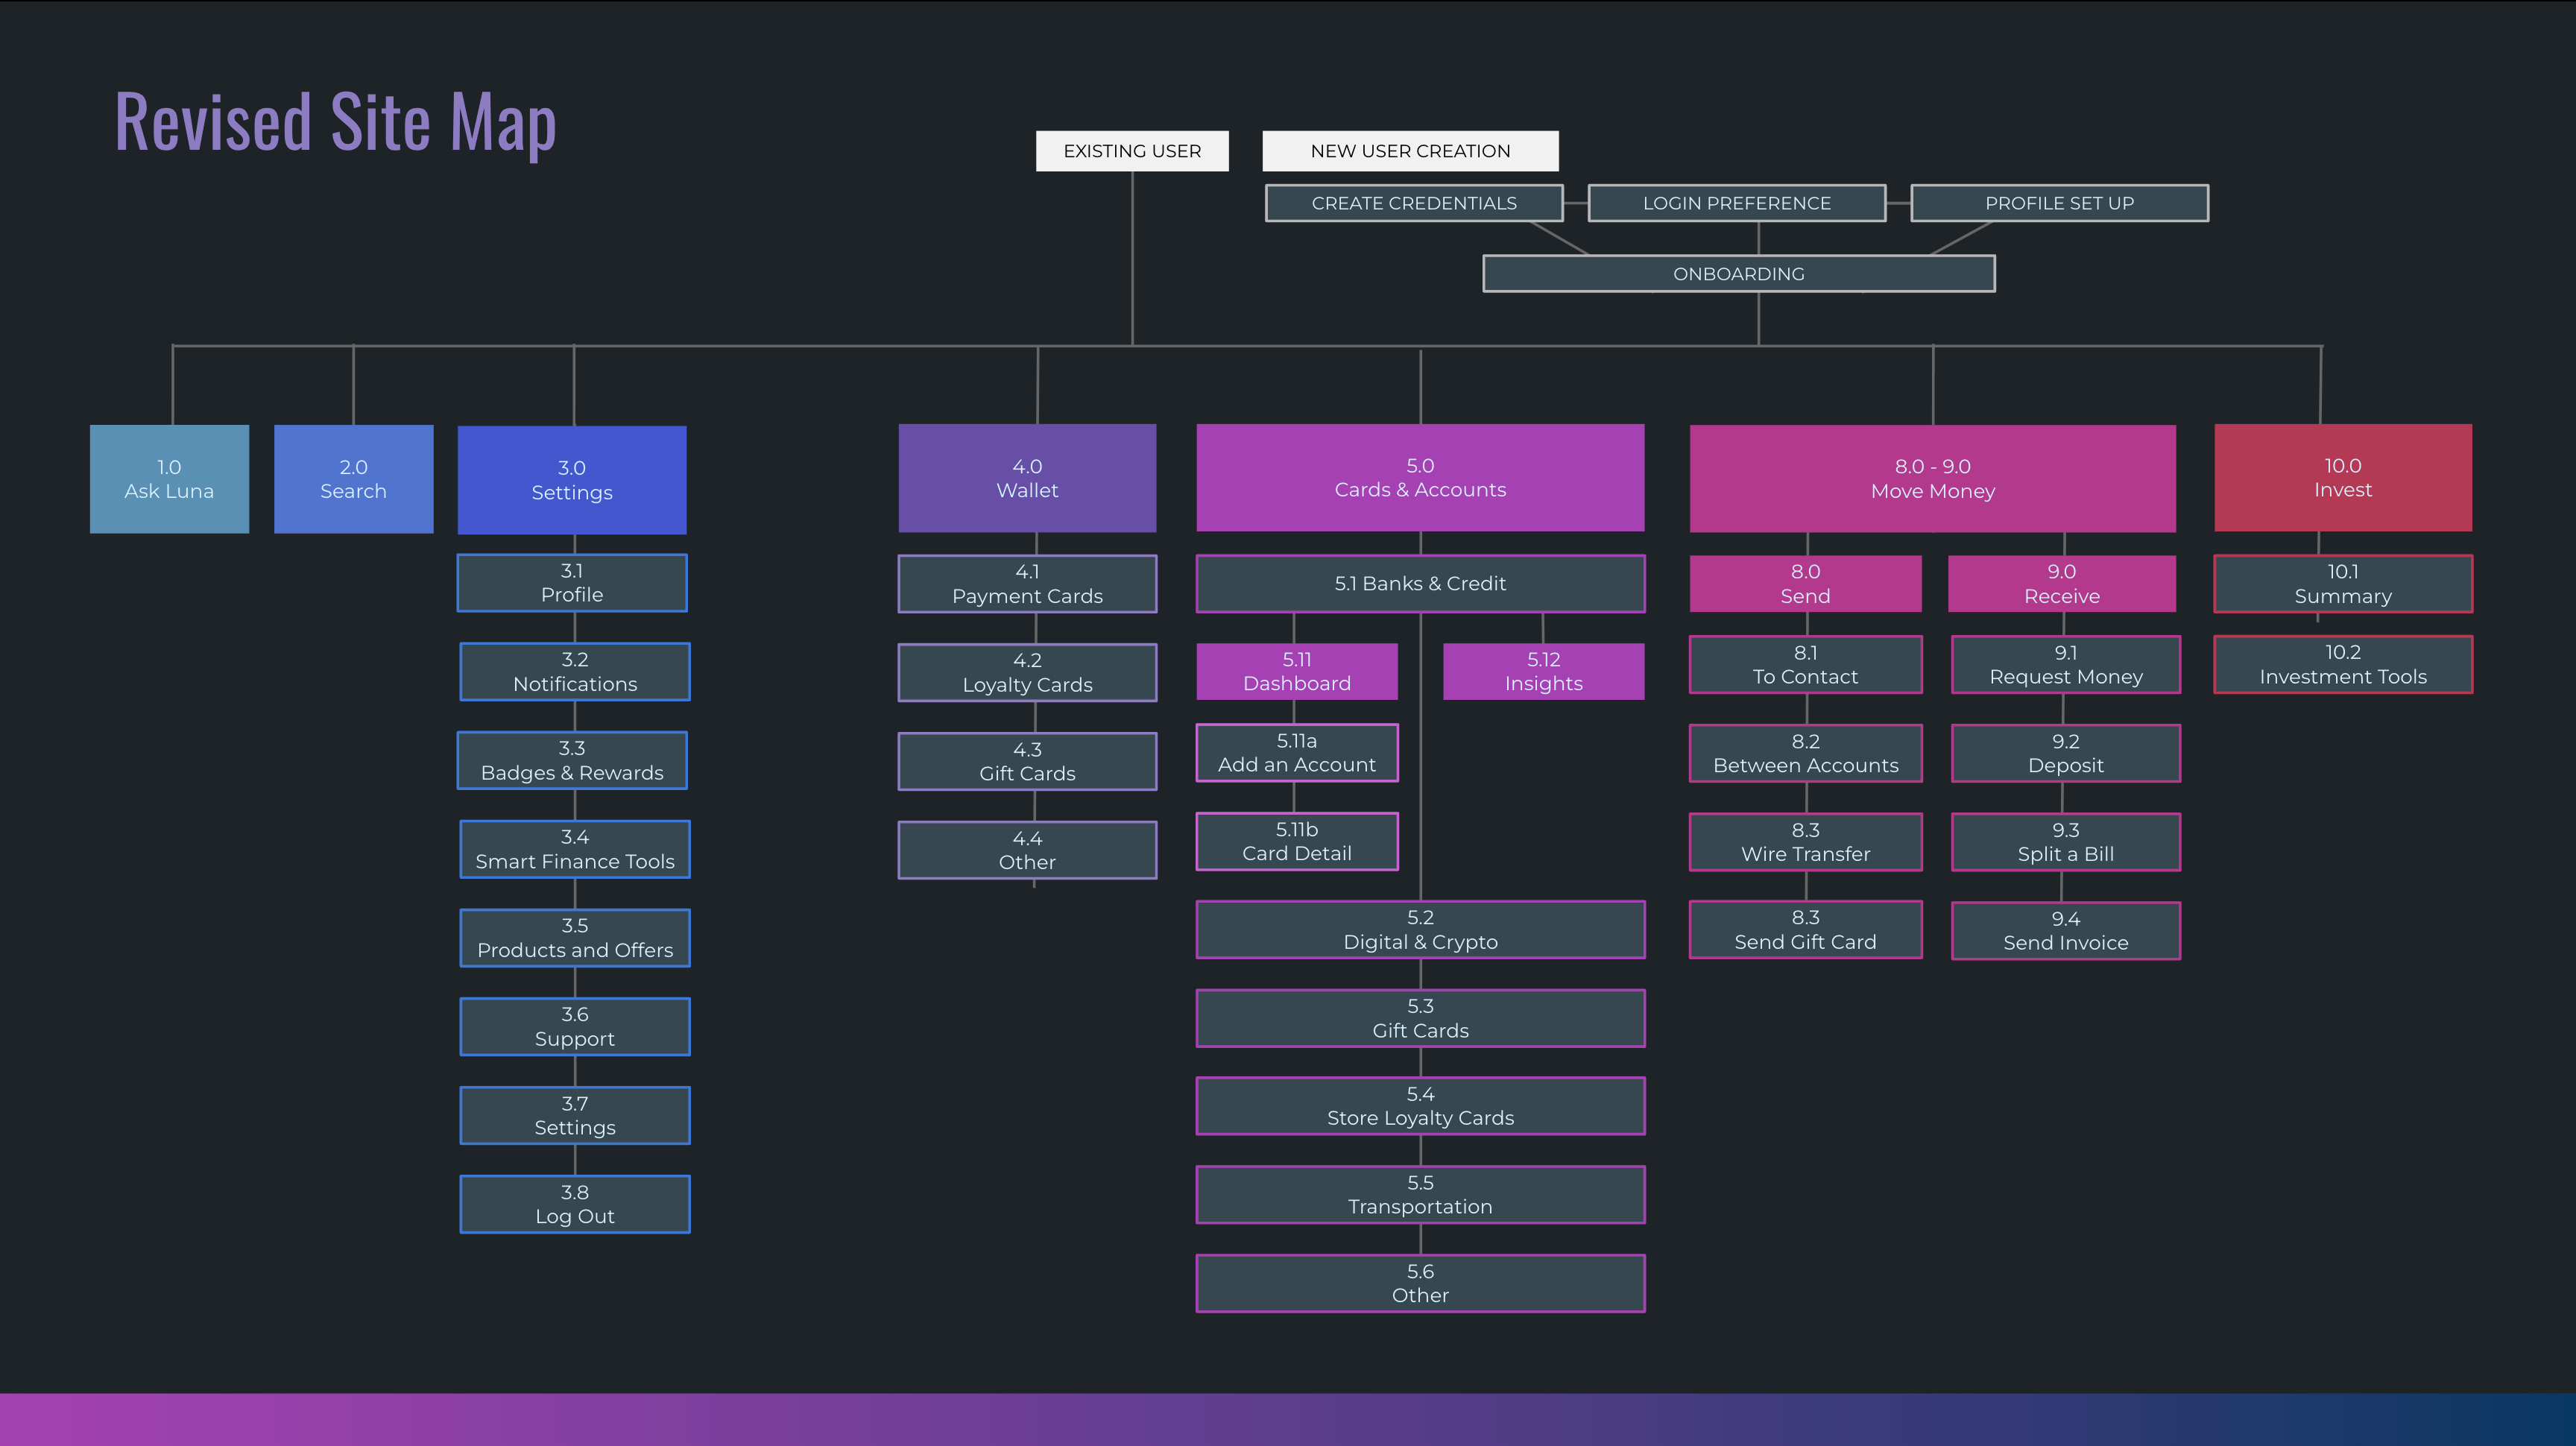Image resolution: width=2576 pixels, height=1446 pixels.
Task: Click the Revised Site Map title
Action: (335, 122)
